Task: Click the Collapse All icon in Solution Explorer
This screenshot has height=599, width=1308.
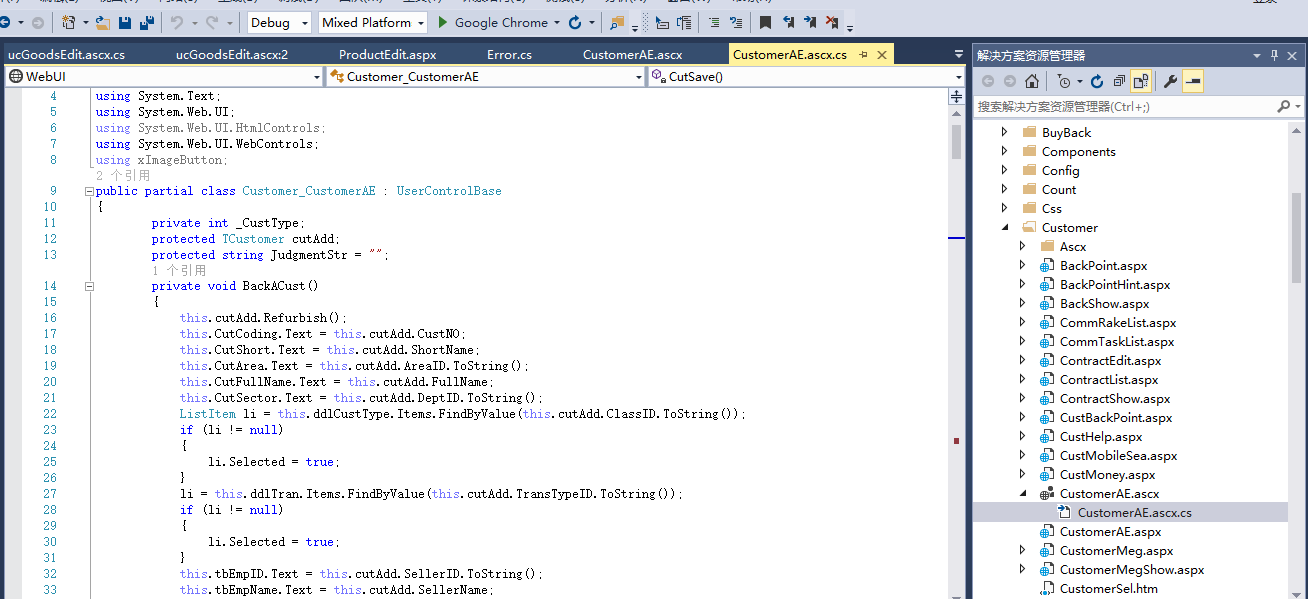Action: 1119,81
